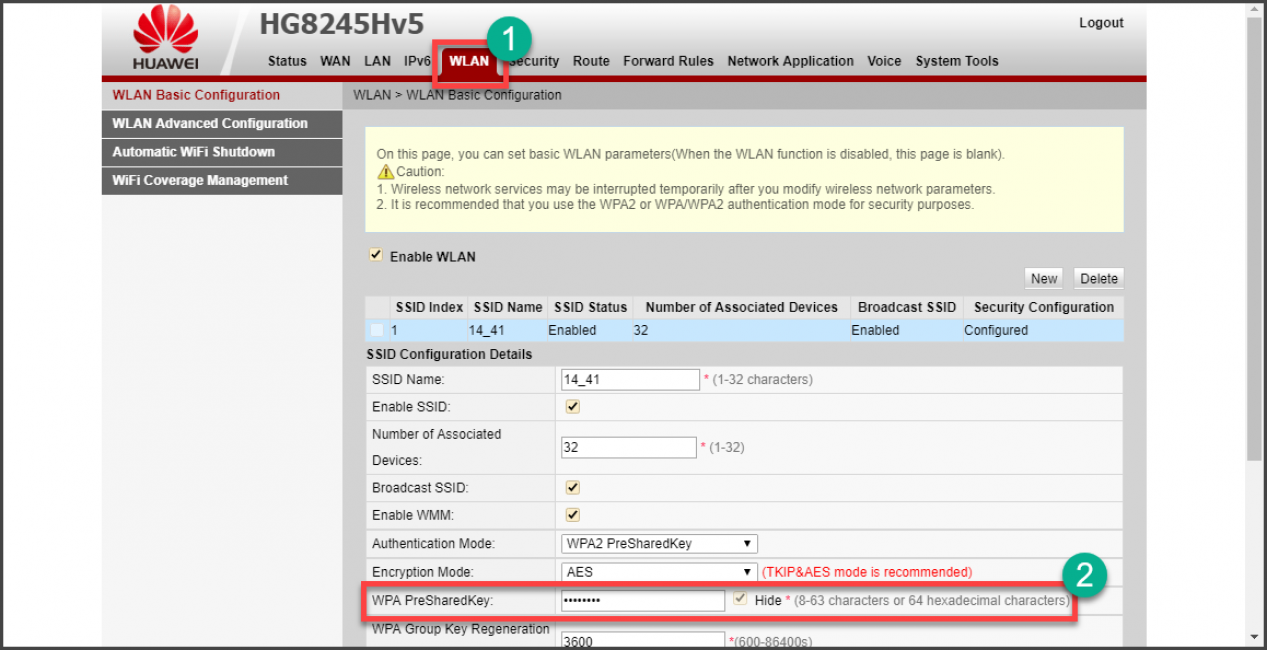
Task: Click the WPA PreSharedKey password field
Action: (642, 600)
